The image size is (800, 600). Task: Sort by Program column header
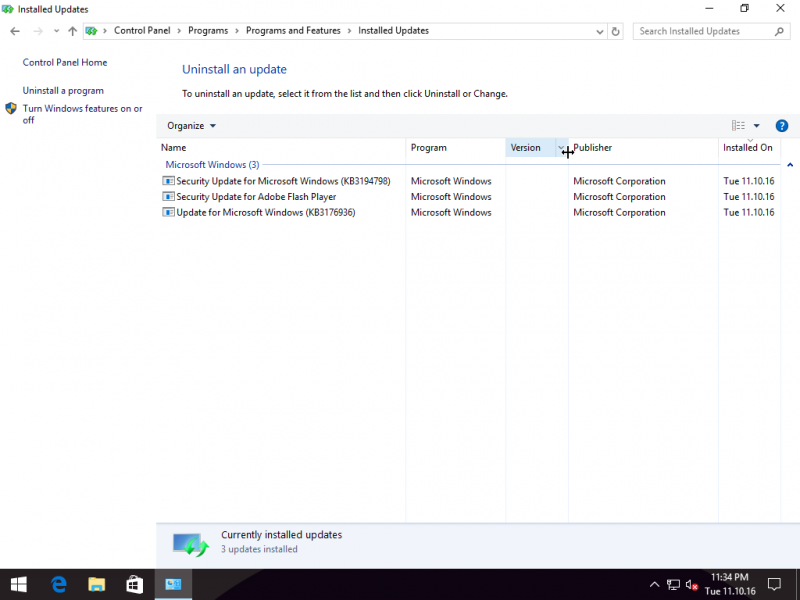tap(456, 148)
